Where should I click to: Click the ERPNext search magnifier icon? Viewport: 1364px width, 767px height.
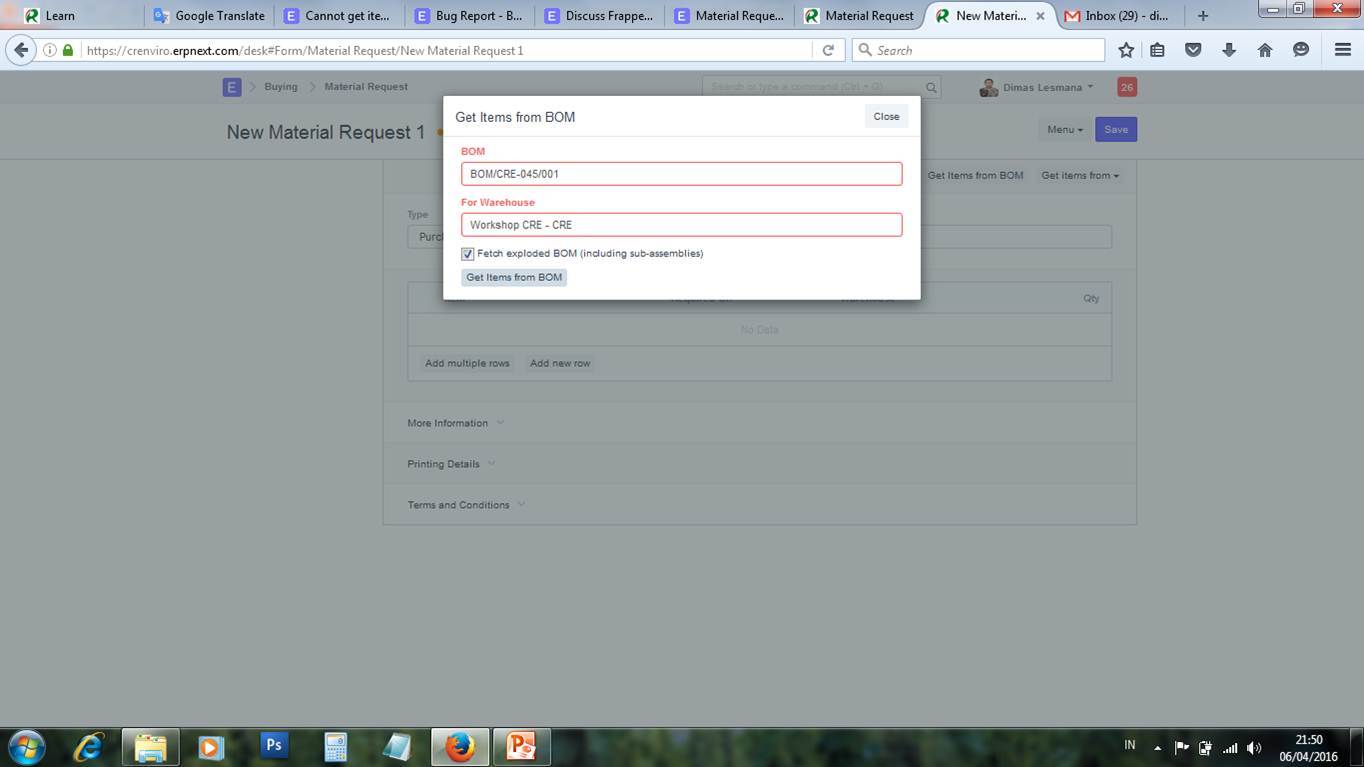pyautogui.click(x=930, y=88)
